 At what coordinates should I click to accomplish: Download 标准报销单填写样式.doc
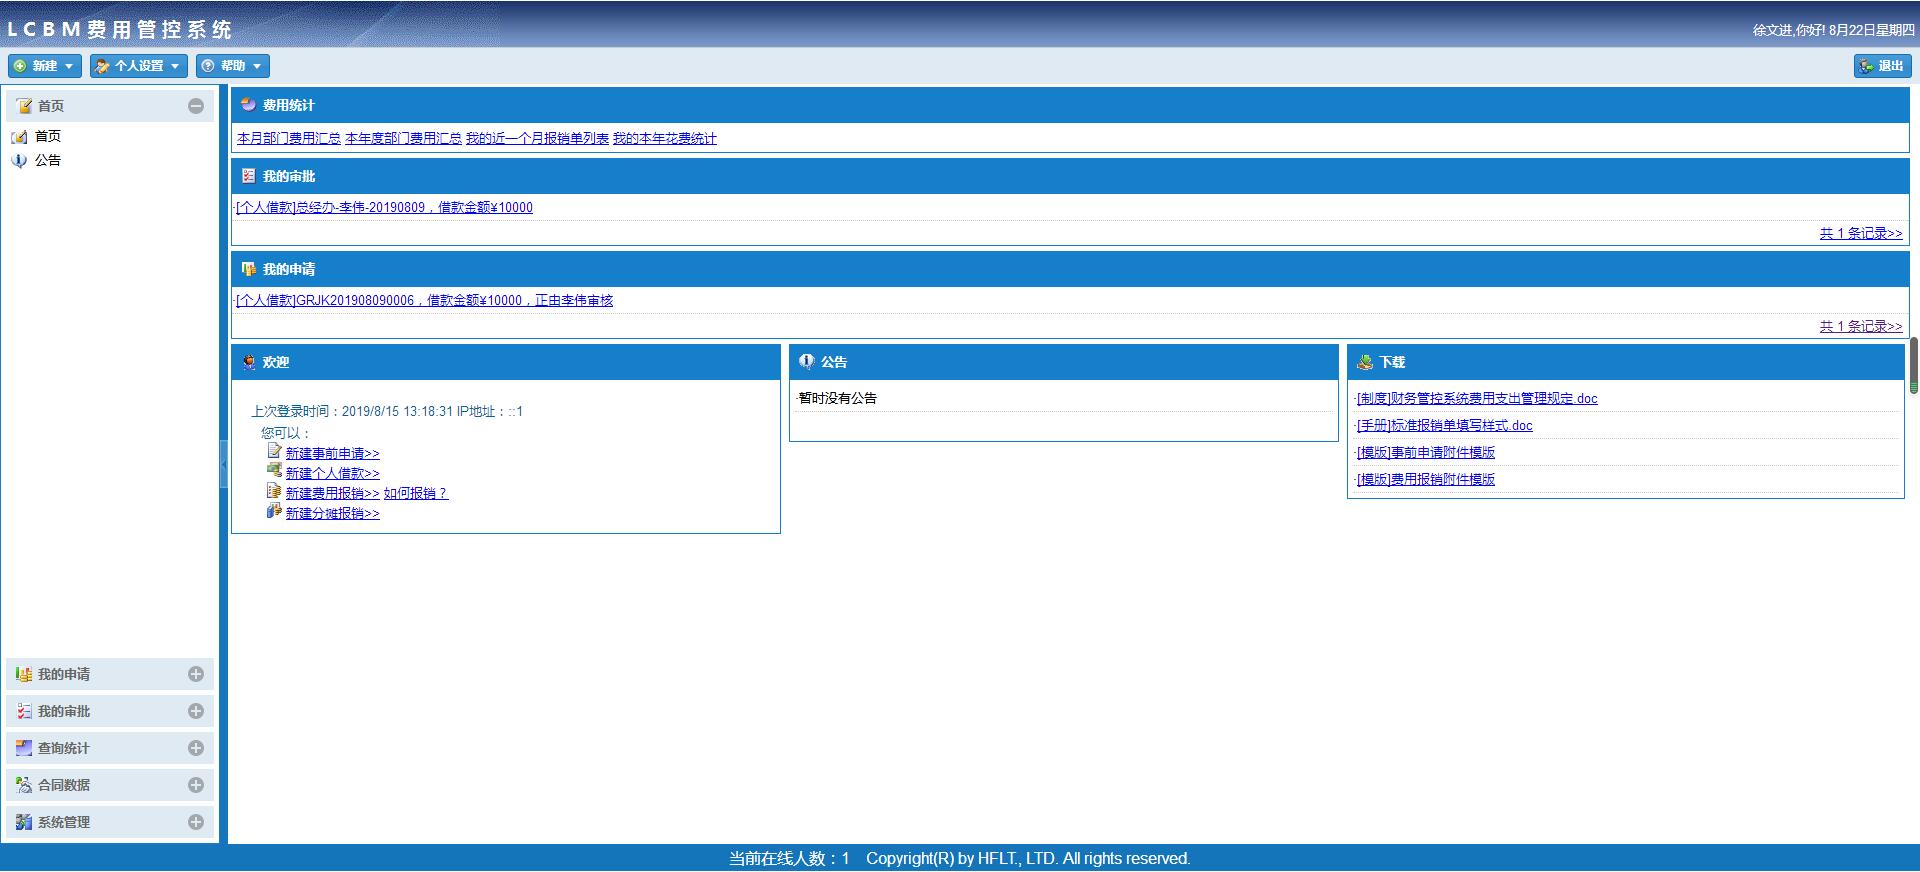[1444, 426]
